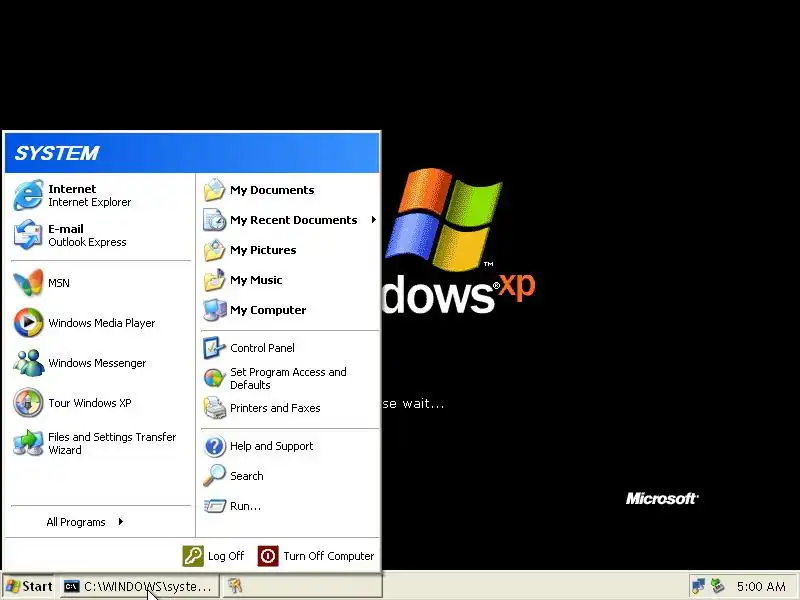The image size is (800, 600).
Task: Click the My Pictures text label
Action: click(x=263, y=250)
